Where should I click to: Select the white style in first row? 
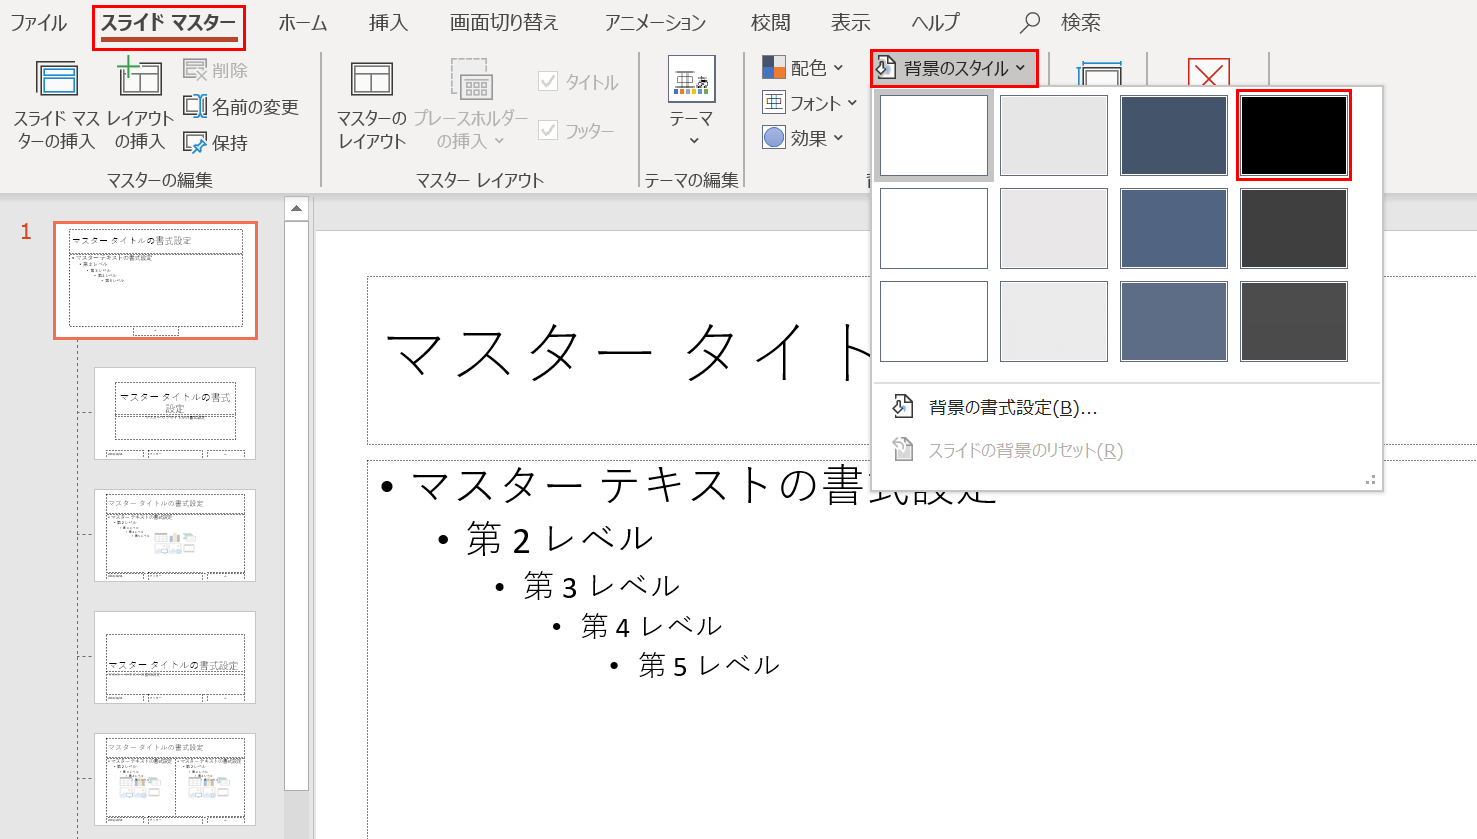(934, 135)
